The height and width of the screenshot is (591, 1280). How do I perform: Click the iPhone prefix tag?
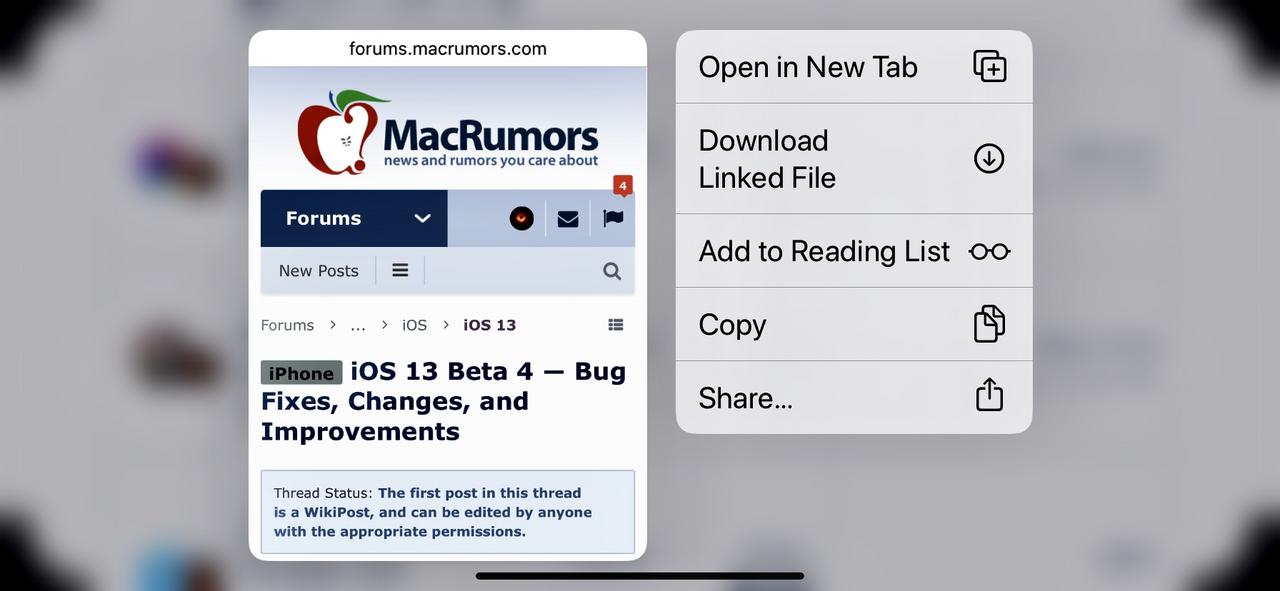pyautogui.click(x=302, y=373)
